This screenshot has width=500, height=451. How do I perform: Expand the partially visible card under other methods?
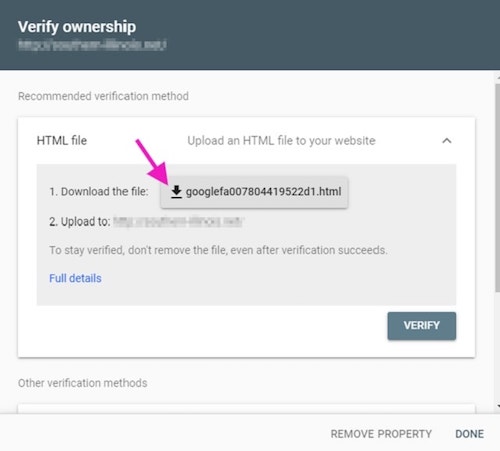pos(246,409)
